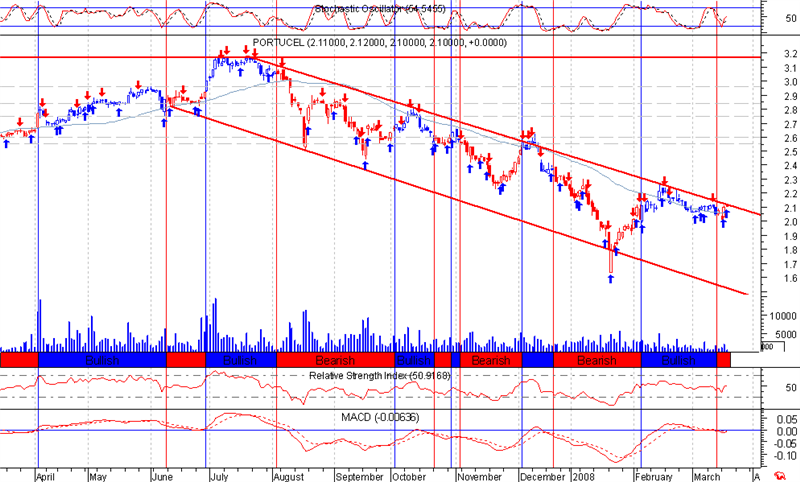Click the 50 level label on RSI panel
This screenshot has height=482, width=800.
point(791,388)
